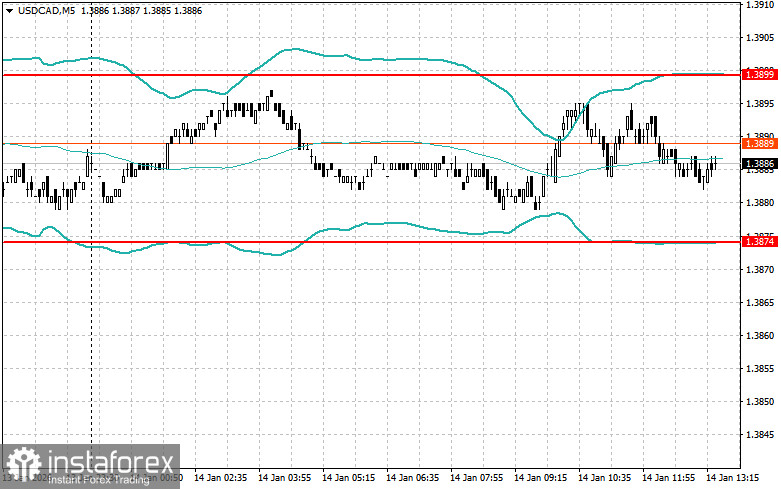Select the orange 1.3889 price level label
Viewport: 781px width, 489px height.
click(760, 144)
